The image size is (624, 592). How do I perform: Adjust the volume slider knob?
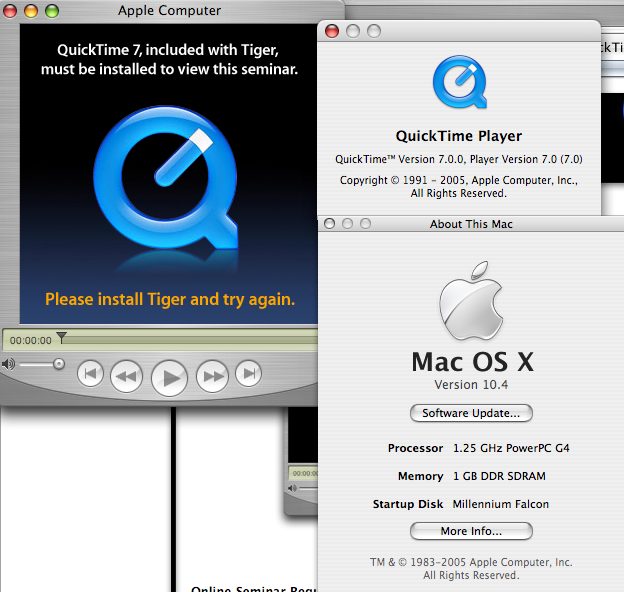coord(59,364)
